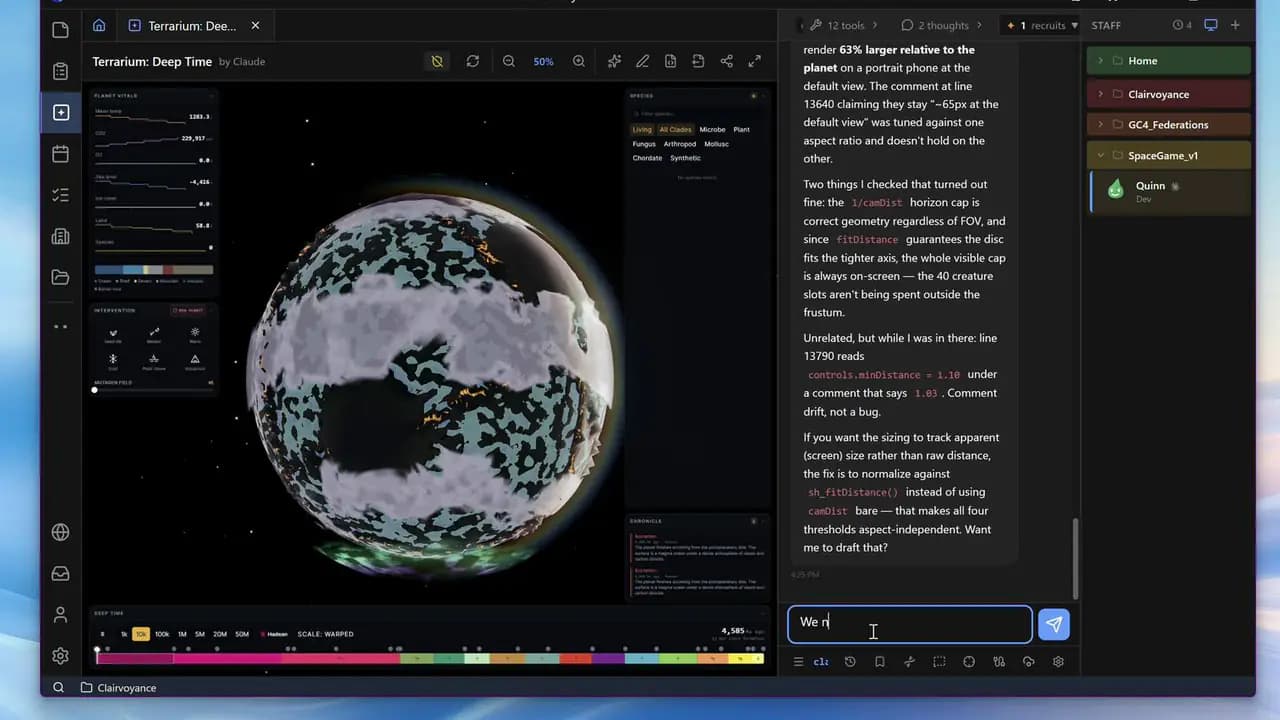Screen dimensions: 1280x720
Task: Expand artifact preview to fullscreen
Action: coord(755,61)
